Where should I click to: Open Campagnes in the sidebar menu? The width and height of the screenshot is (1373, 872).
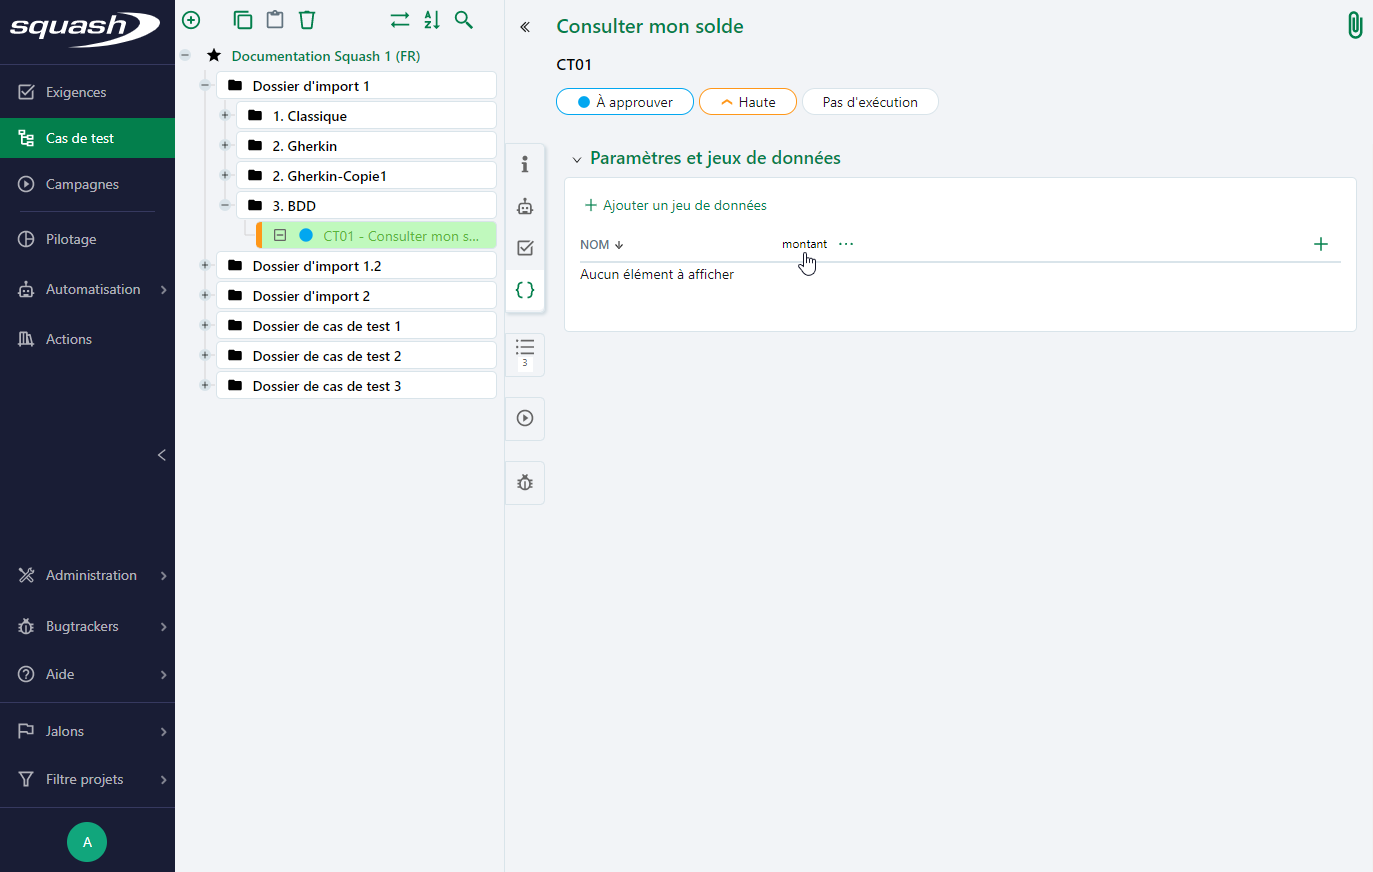82,184
